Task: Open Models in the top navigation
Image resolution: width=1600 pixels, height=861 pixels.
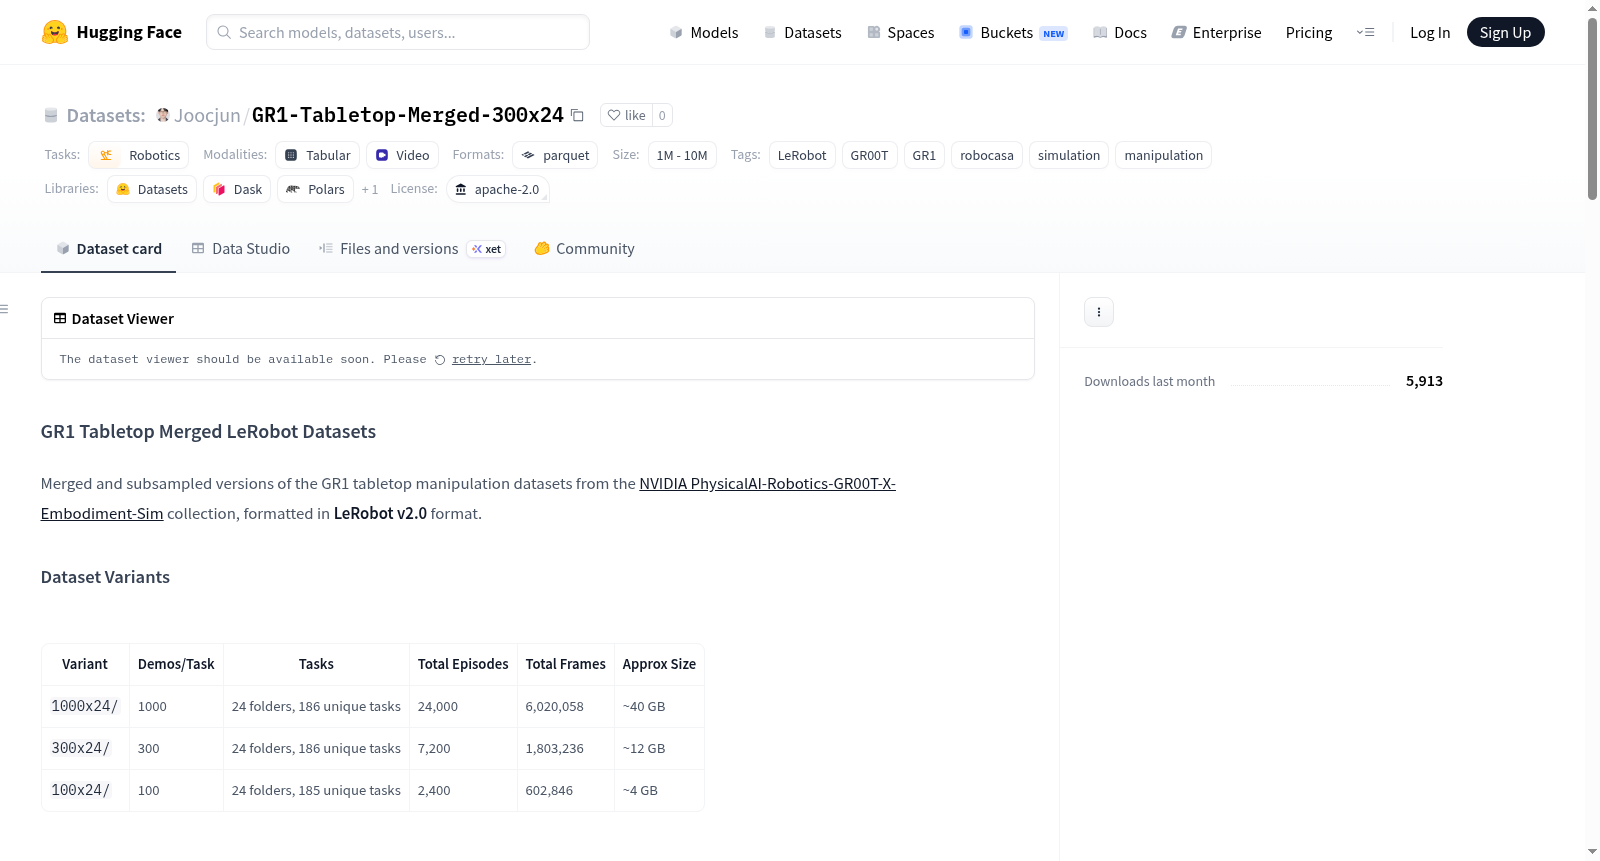Action: point(704,32)
